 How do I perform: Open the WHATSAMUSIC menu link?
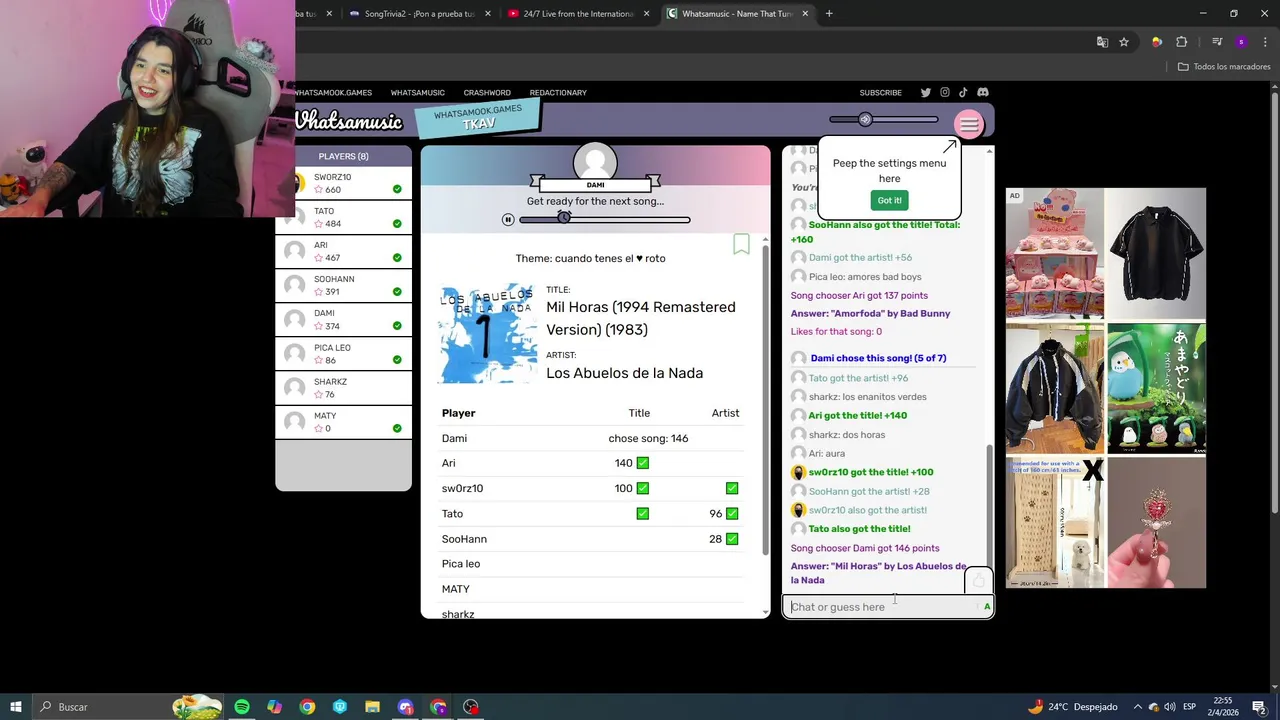[417, 93]
